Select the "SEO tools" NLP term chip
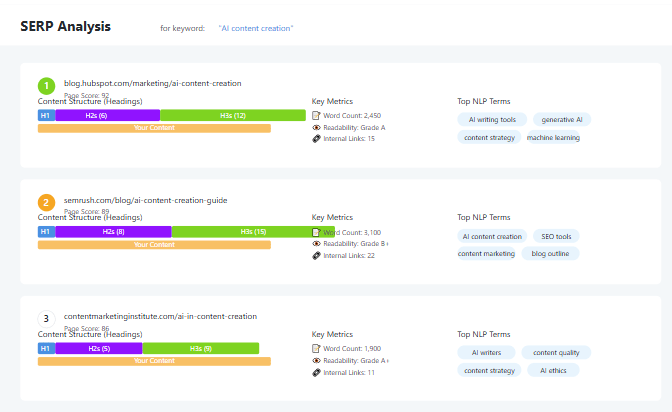Screen dimensions: 672x412 pyautogui.click(x=556, y=237)
